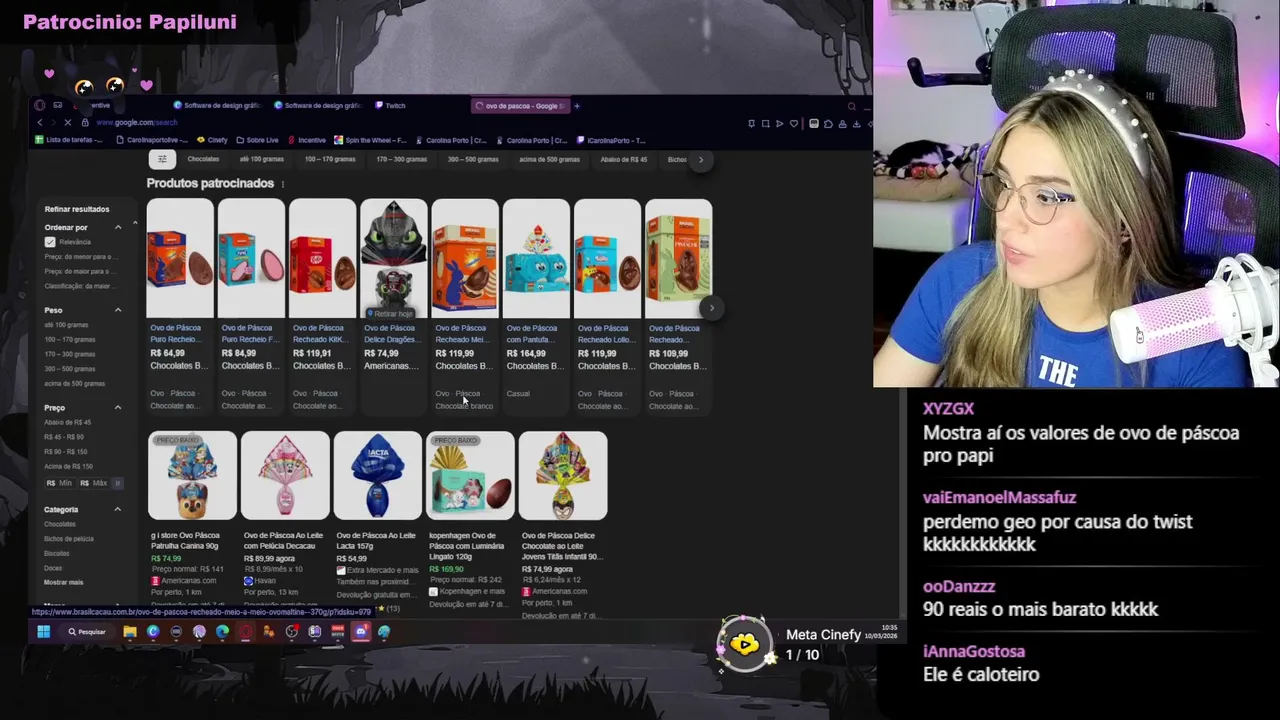Click the R$ Máx price input
The image size is (1280, 720).
[x=93, y=483]
